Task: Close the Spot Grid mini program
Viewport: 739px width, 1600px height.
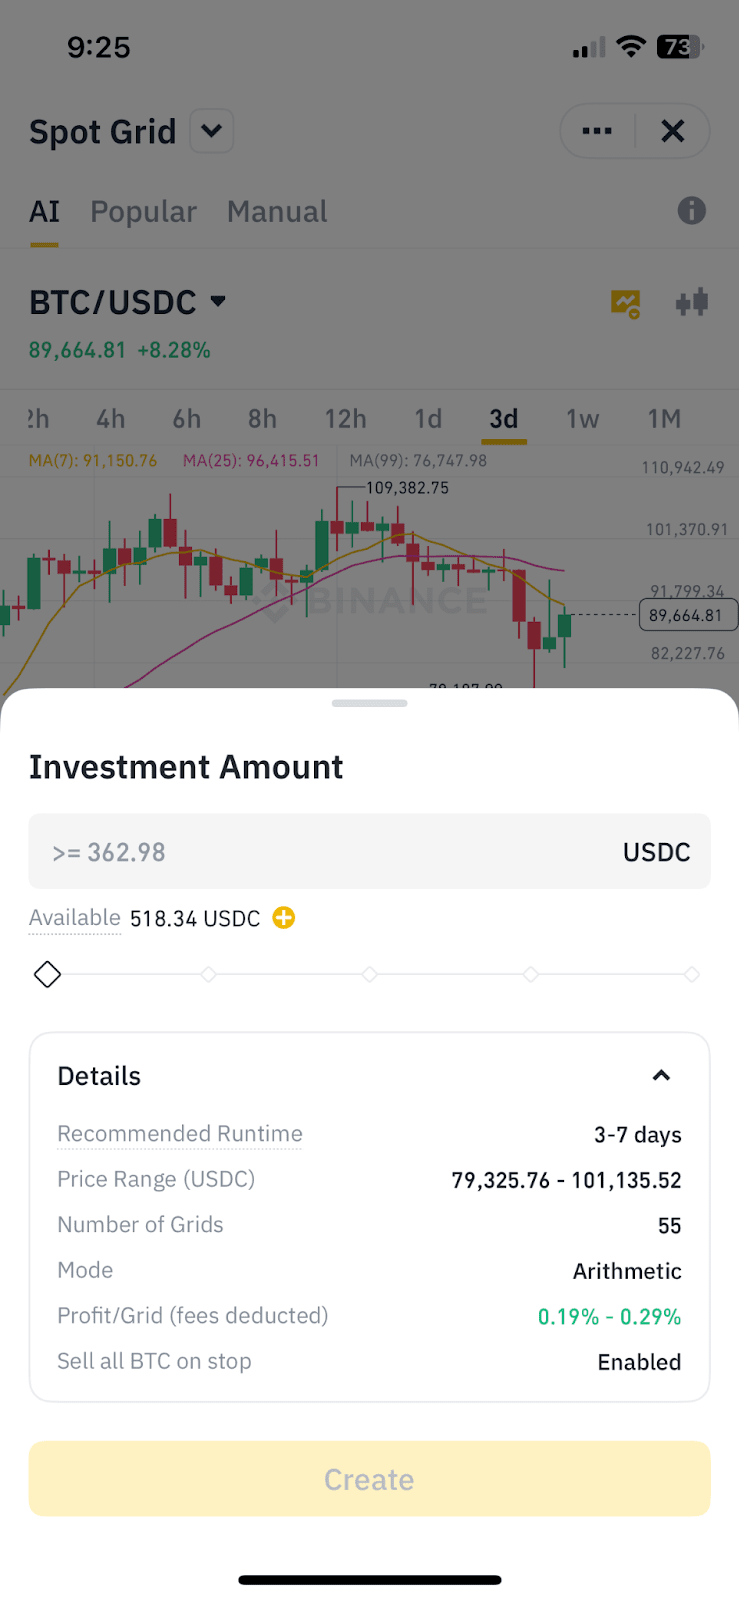Action: (x=673, y=131)
